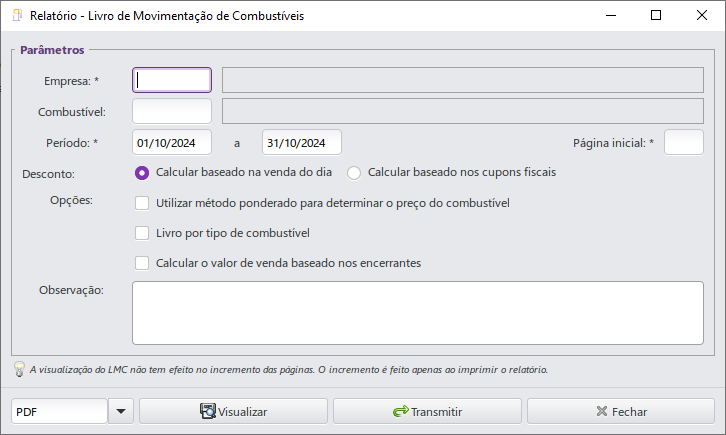Click the period end date 31/10/2024
The image size is (726, 435).
tap(302, 143)
